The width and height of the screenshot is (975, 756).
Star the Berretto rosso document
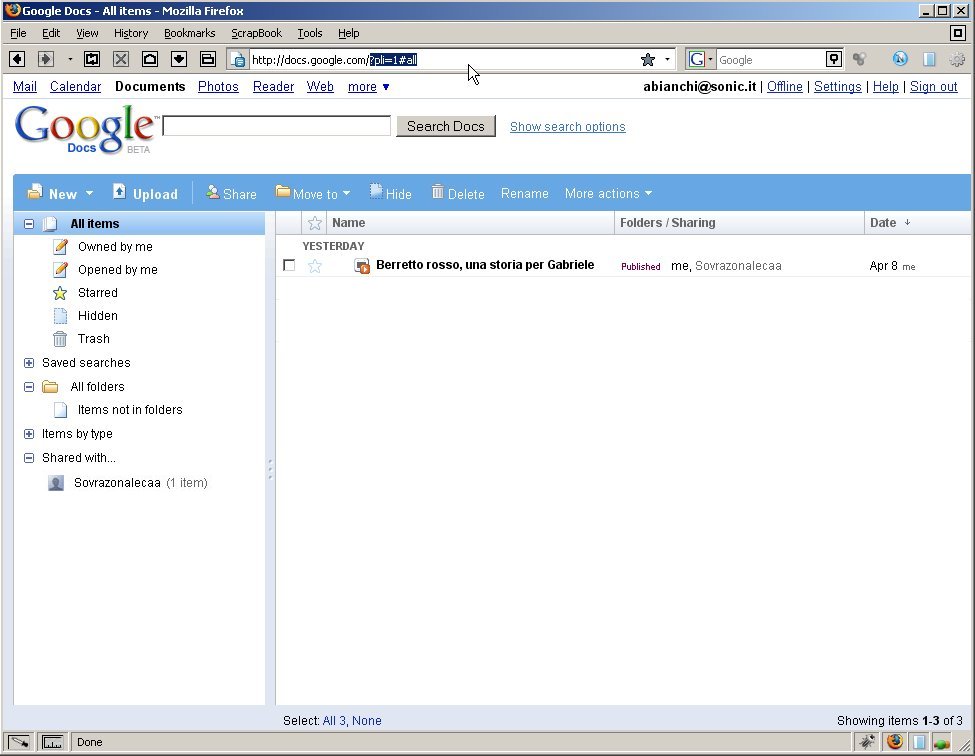click(315, 266)
